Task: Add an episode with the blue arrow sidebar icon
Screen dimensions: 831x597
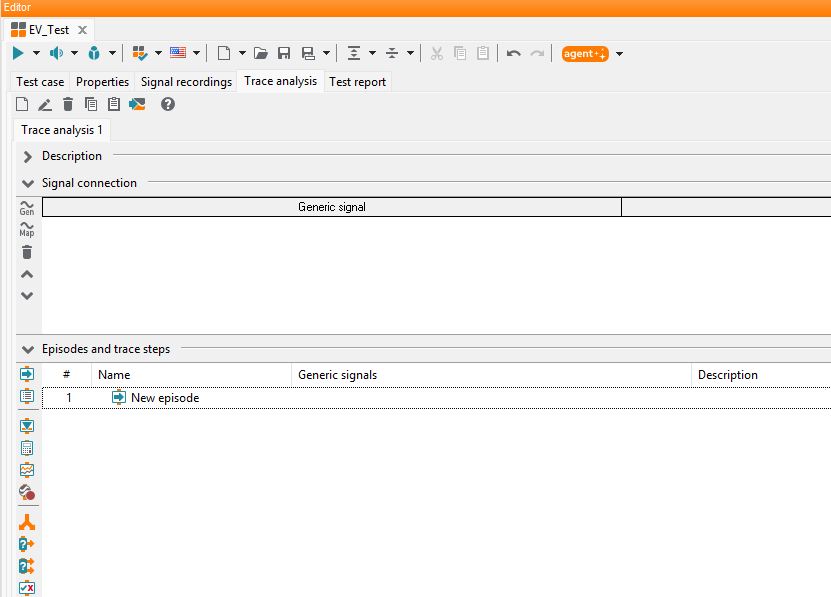Action: point(27,374)
